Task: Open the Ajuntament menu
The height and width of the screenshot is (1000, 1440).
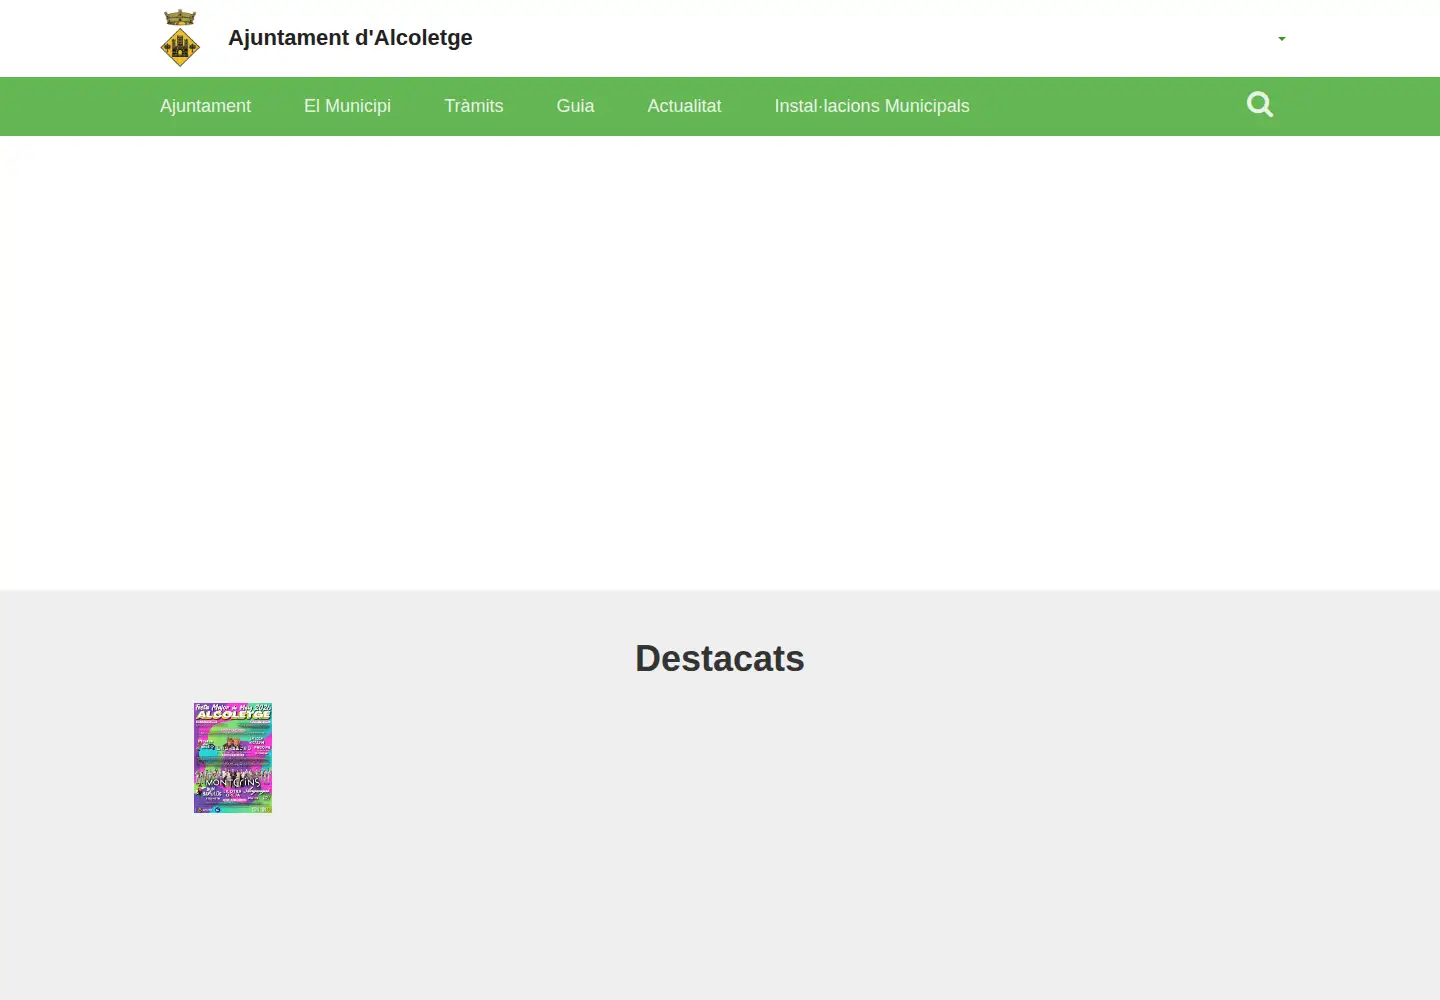Action: tap(205, 106)
